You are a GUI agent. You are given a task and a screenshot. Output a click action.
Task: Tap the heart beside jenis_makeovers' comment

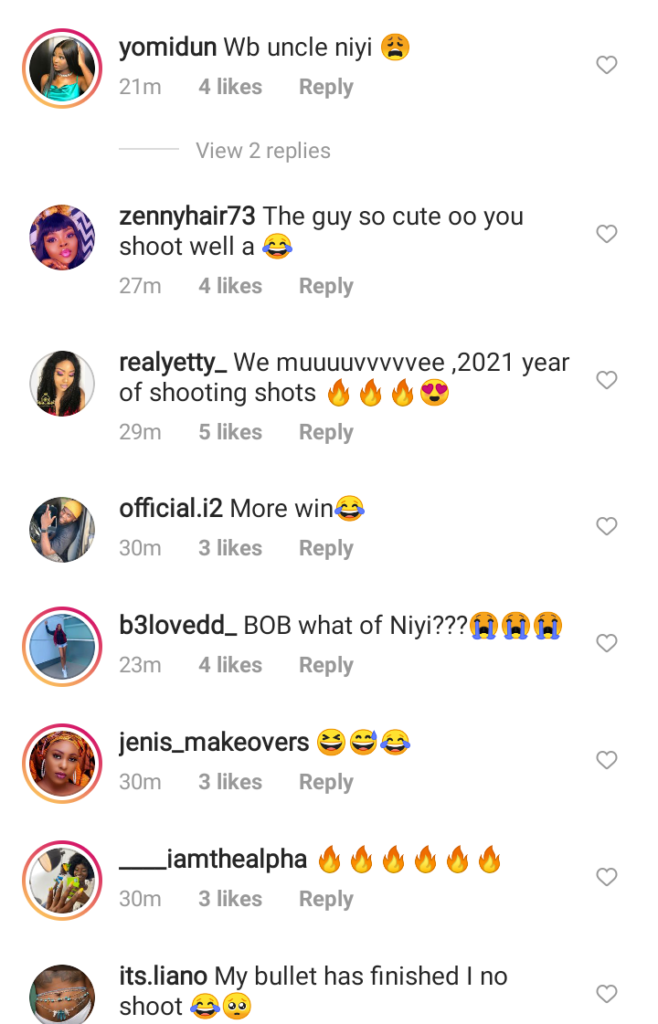tap(606, 760)
